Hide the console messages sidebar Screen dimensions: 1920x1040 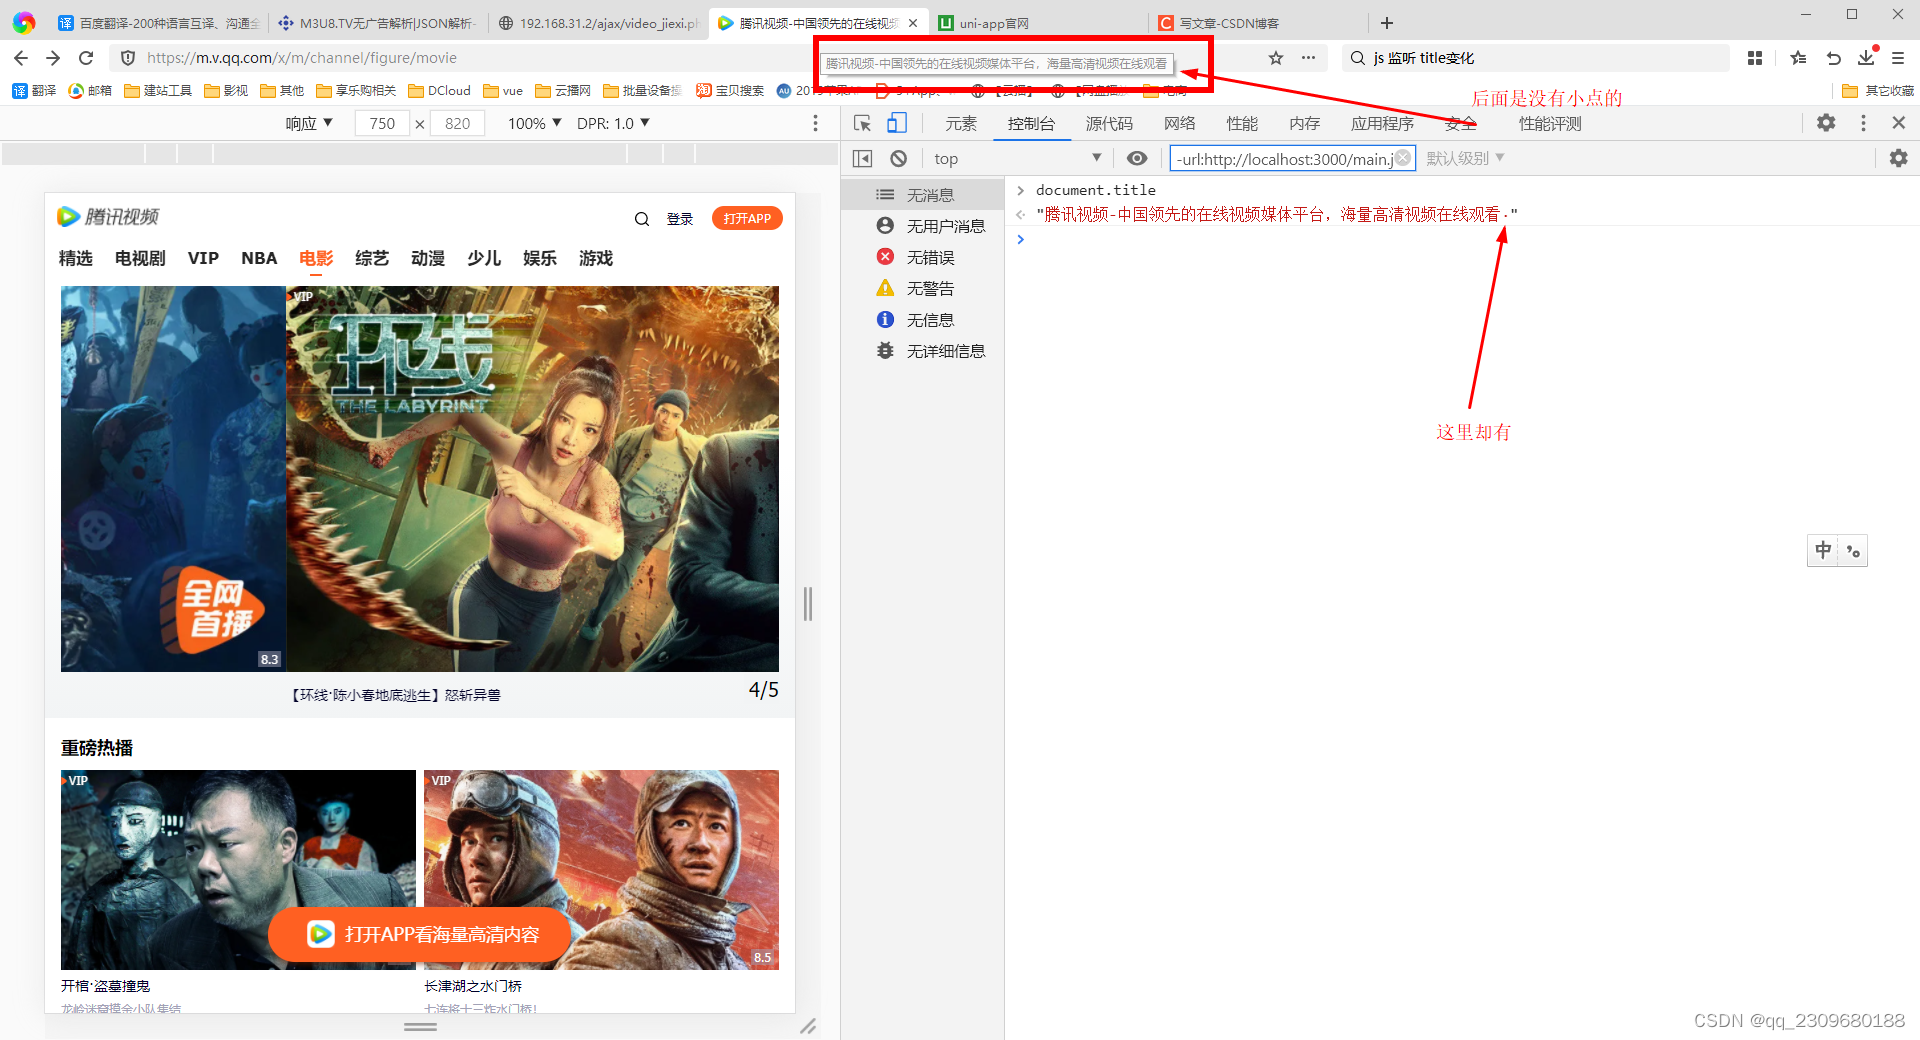(862, 158)
